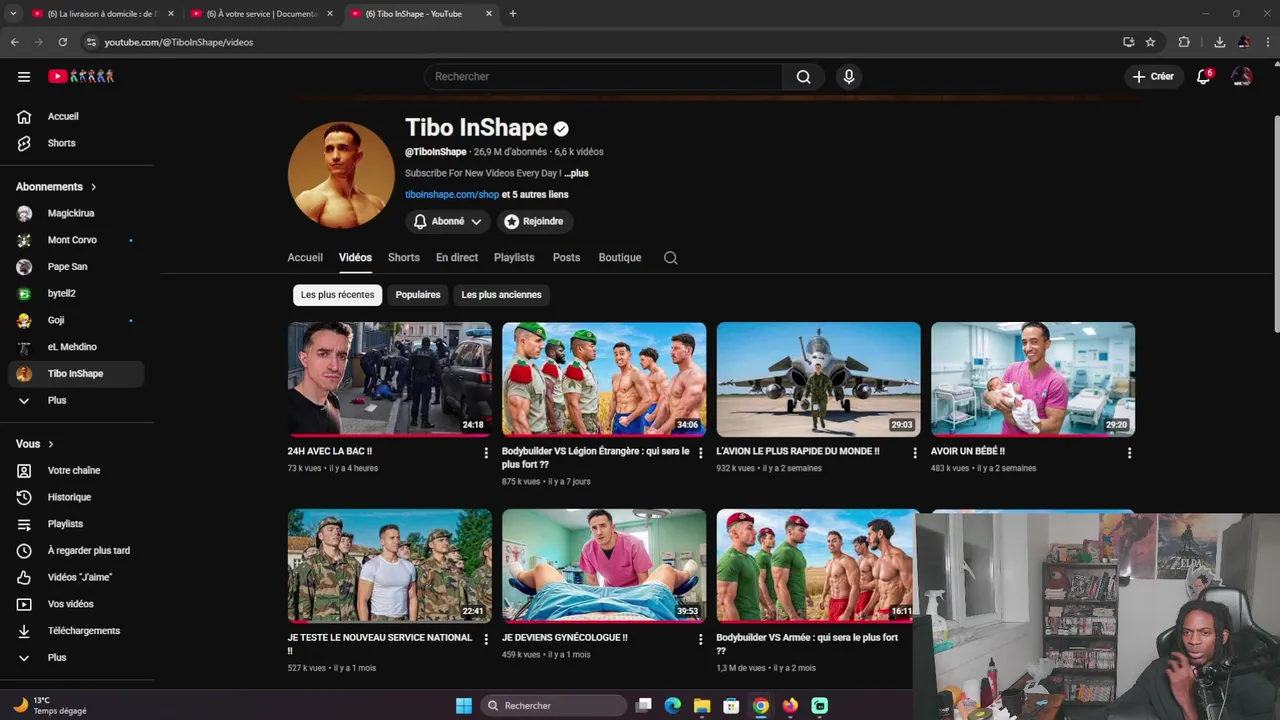Expand channel description with ...plus
The width and height of the screenshot is (1280, 720).
pyautogui.click(x=576, y=173)
